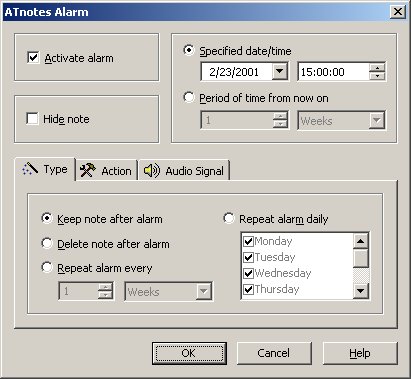Decrease alarm time with down spinner
This screenshot has width=411, height=379.
377,76
